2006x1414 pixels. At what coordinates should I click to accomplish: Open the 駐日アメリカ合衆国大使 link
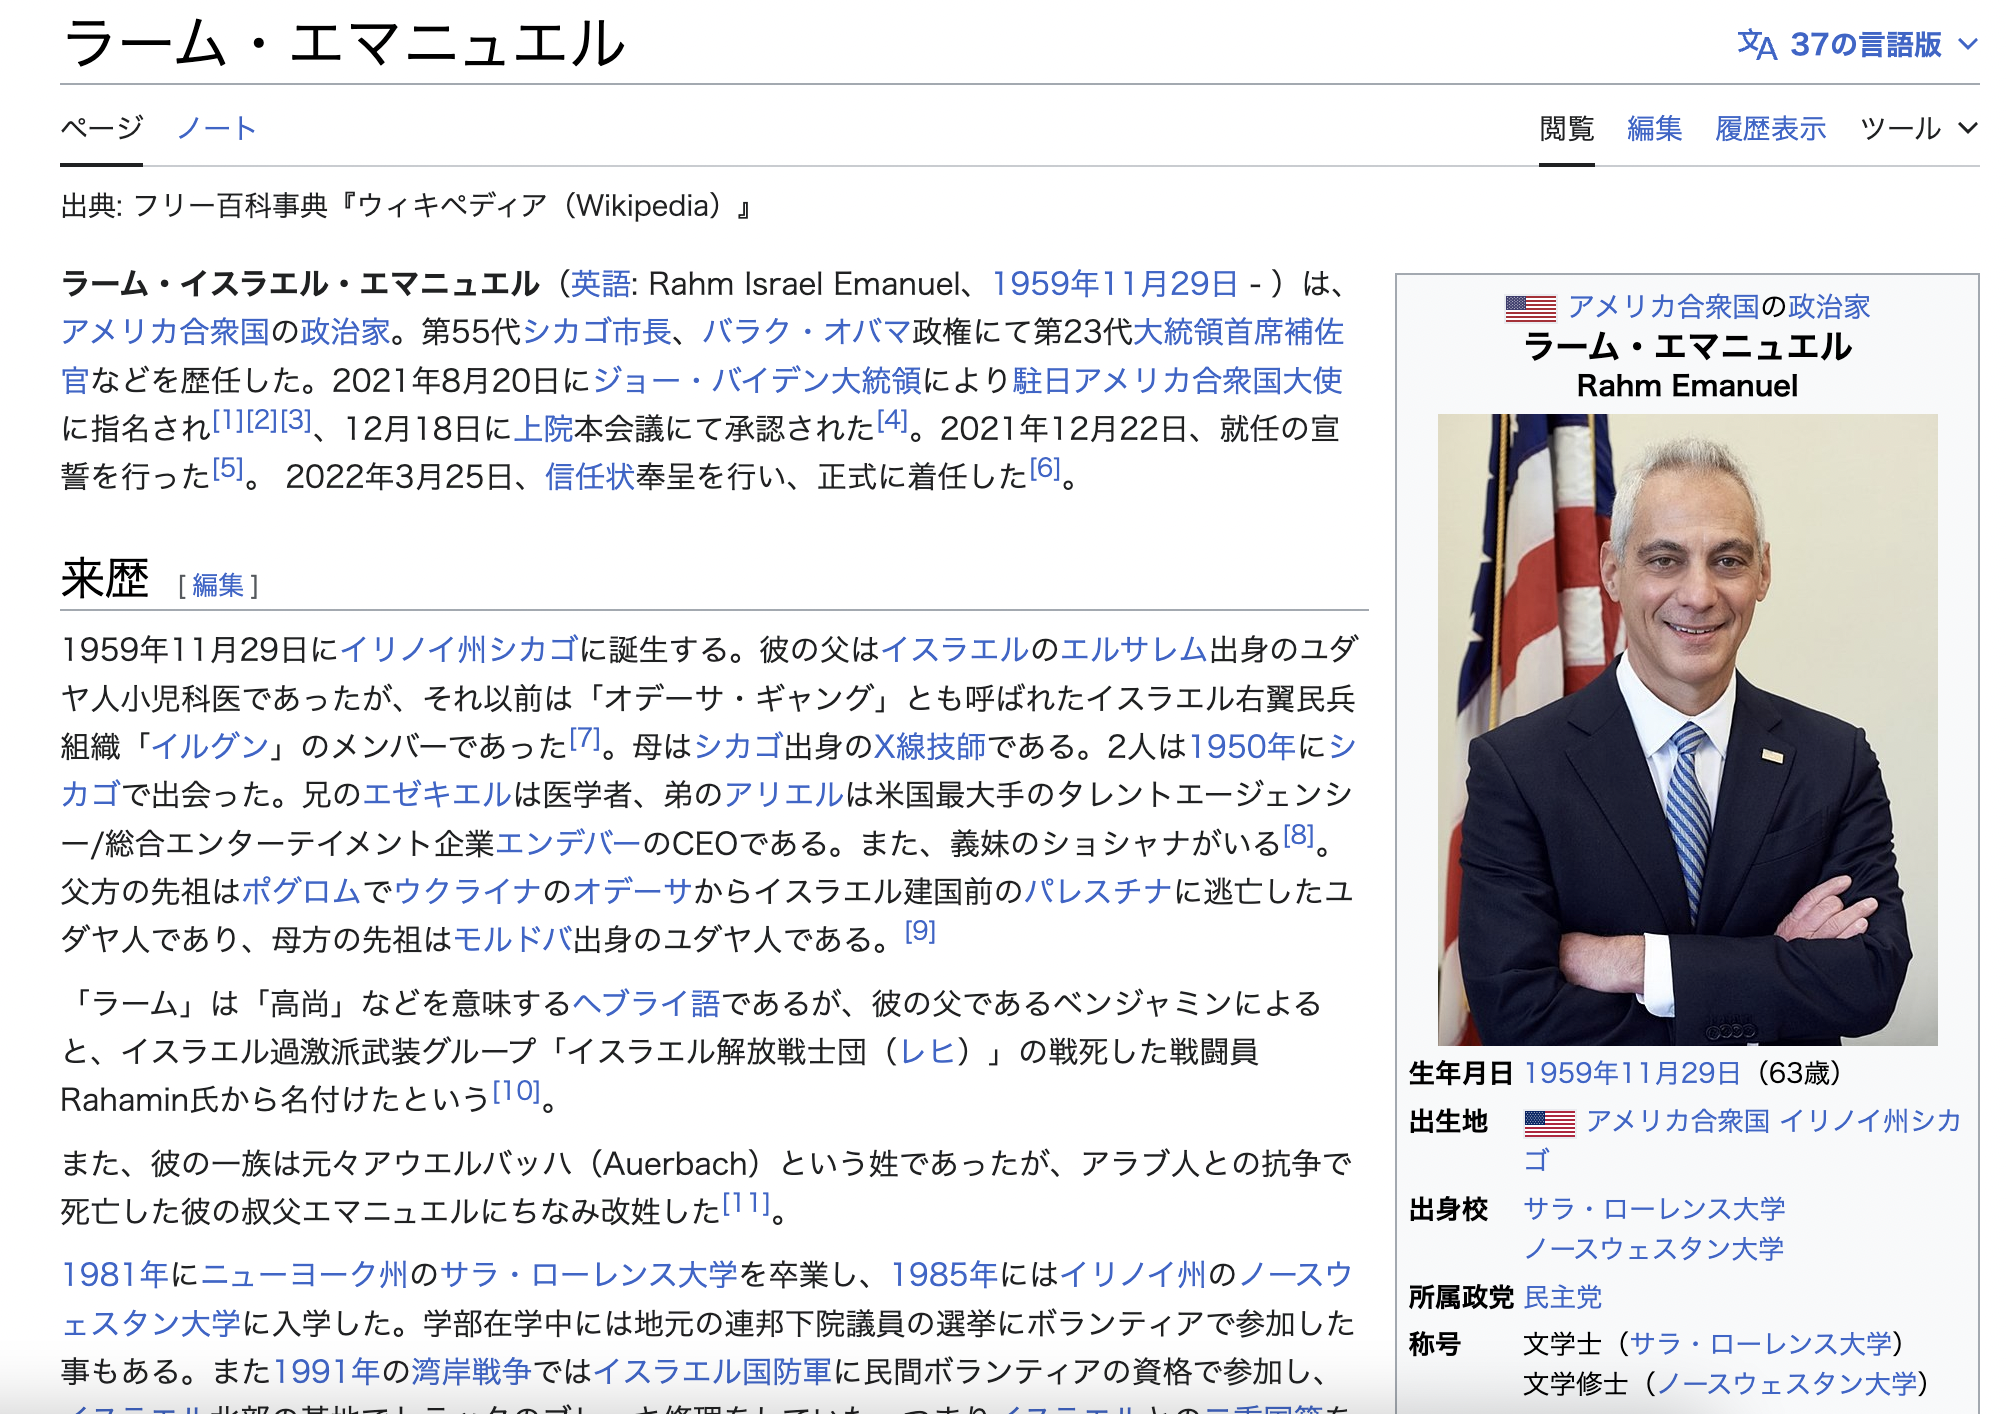tap(1177, 380)
